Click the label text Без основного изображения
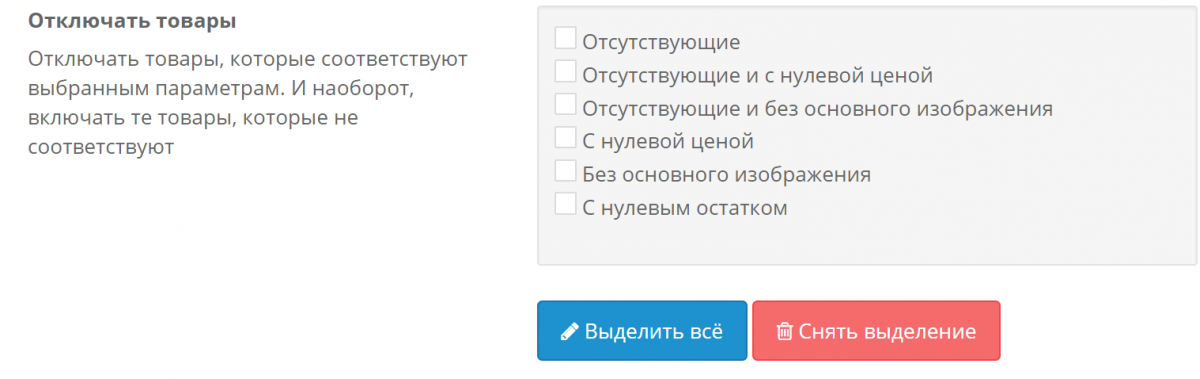This screenshot has height=379, width=1200. (726, 174)
